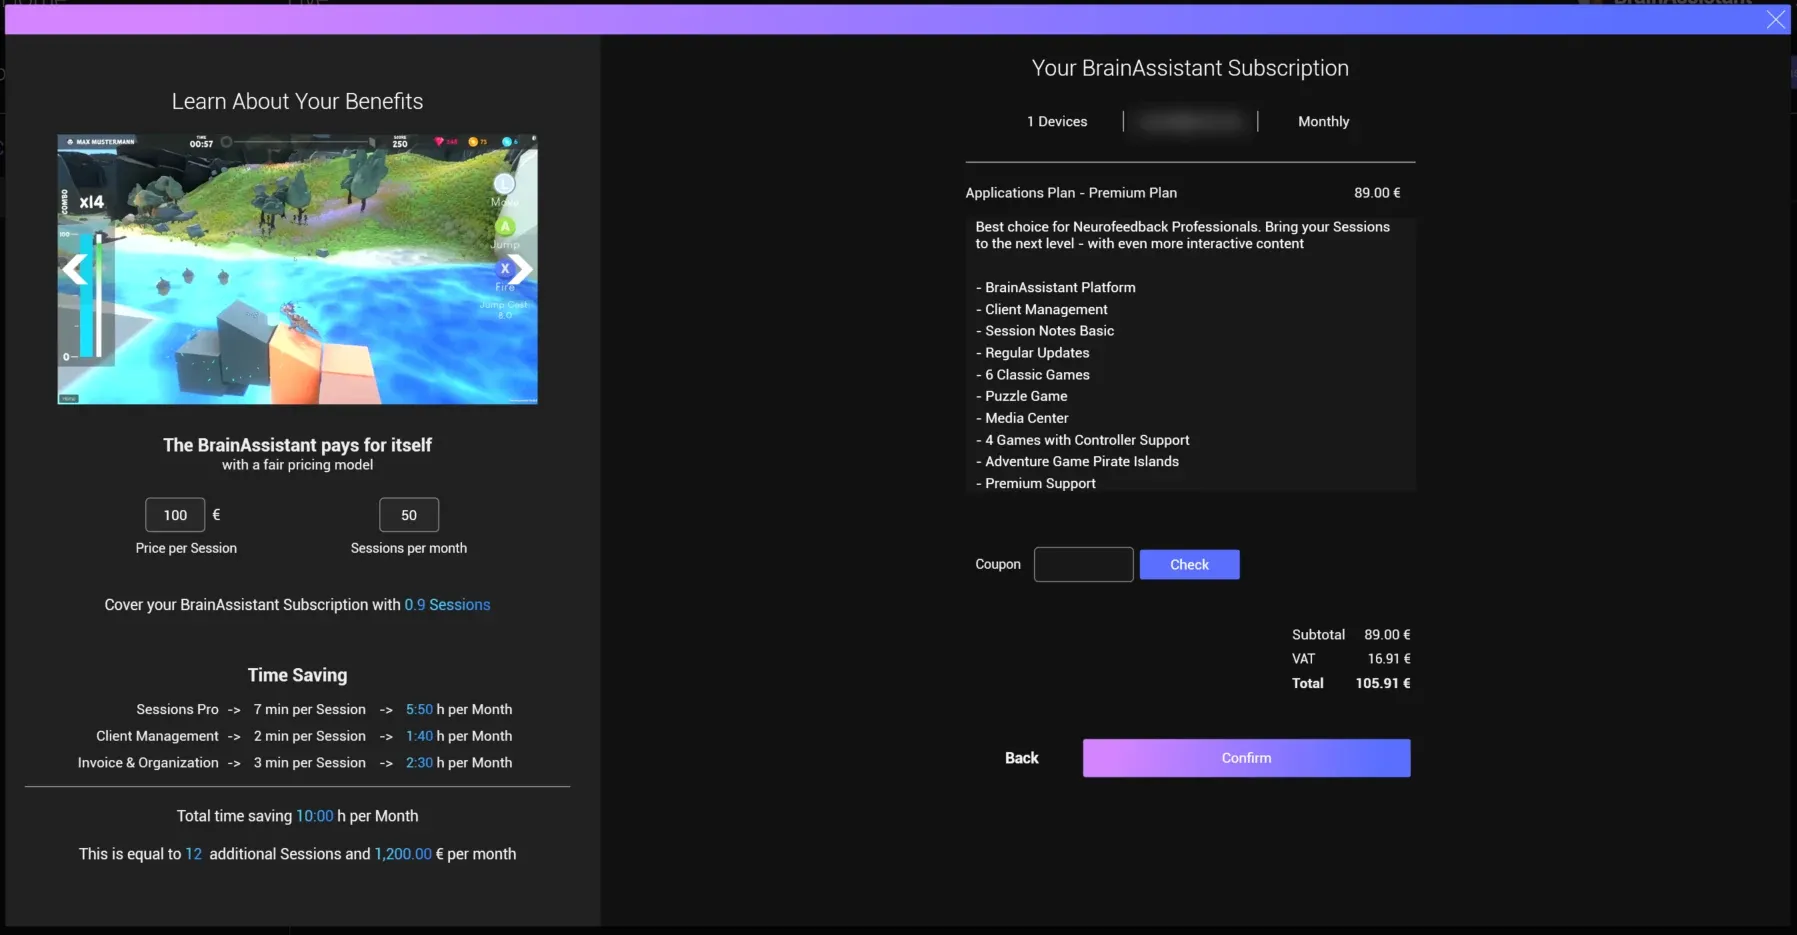
Task: Click the Session Notes Basic line
Action: tap(1045, 331)
